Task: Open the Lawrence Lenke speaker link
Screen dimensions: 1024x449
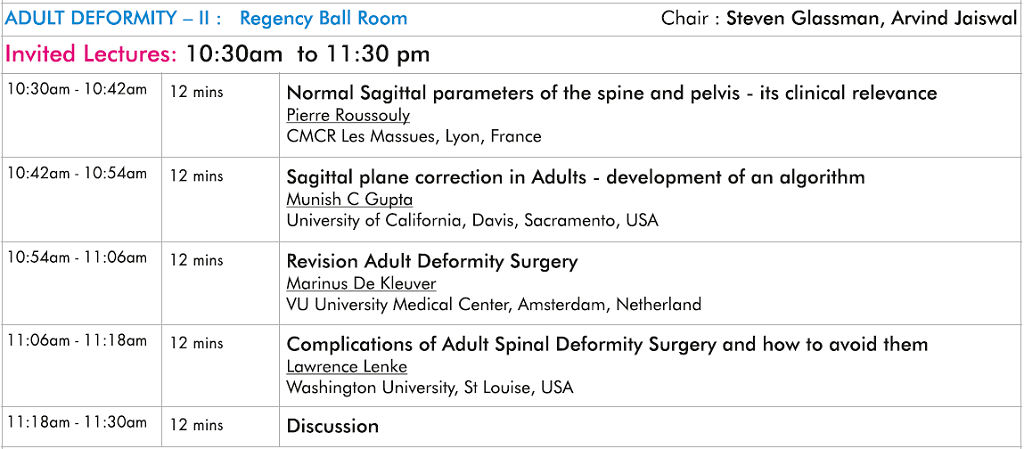Action: point(347,367)
